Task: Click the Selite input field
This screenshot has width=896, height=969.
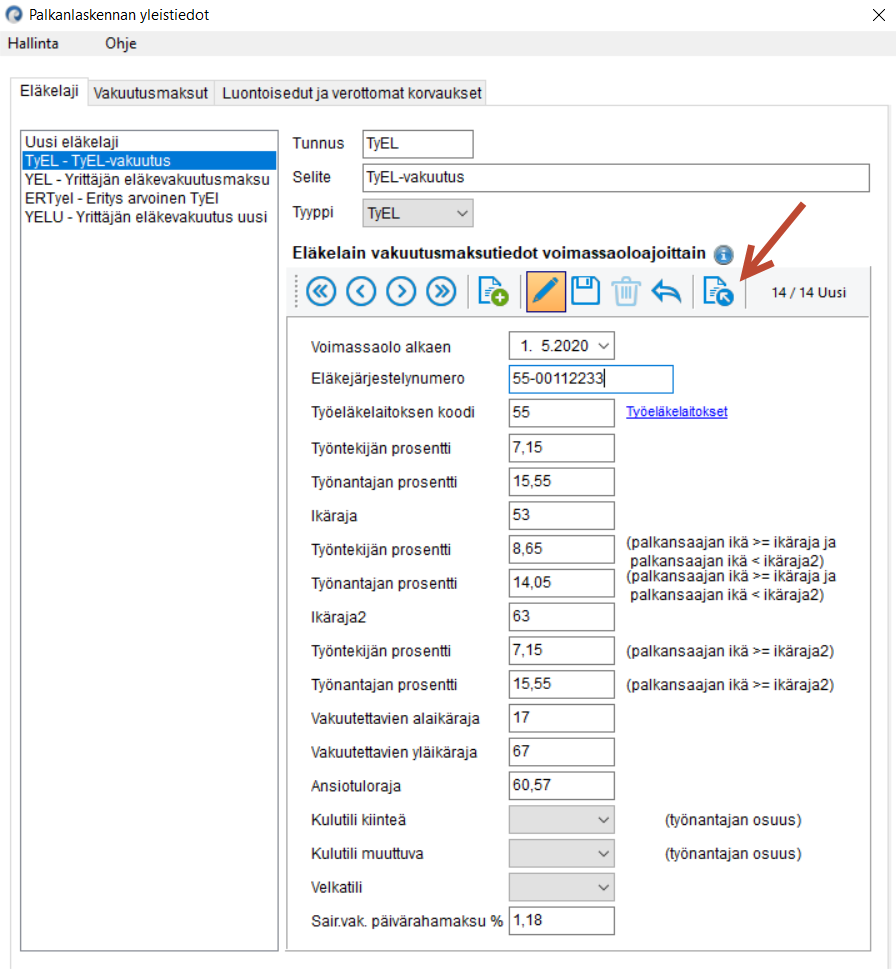Action: point(615,177)
